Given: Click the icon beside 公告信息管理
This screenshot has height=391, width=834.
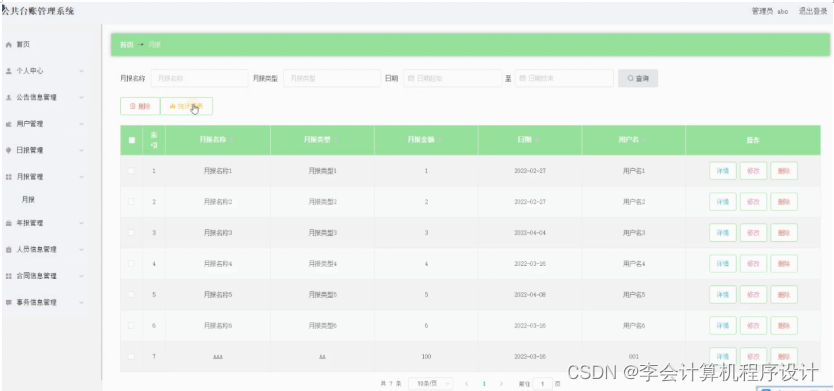Looking at the screenshot, I should (9, 97).
